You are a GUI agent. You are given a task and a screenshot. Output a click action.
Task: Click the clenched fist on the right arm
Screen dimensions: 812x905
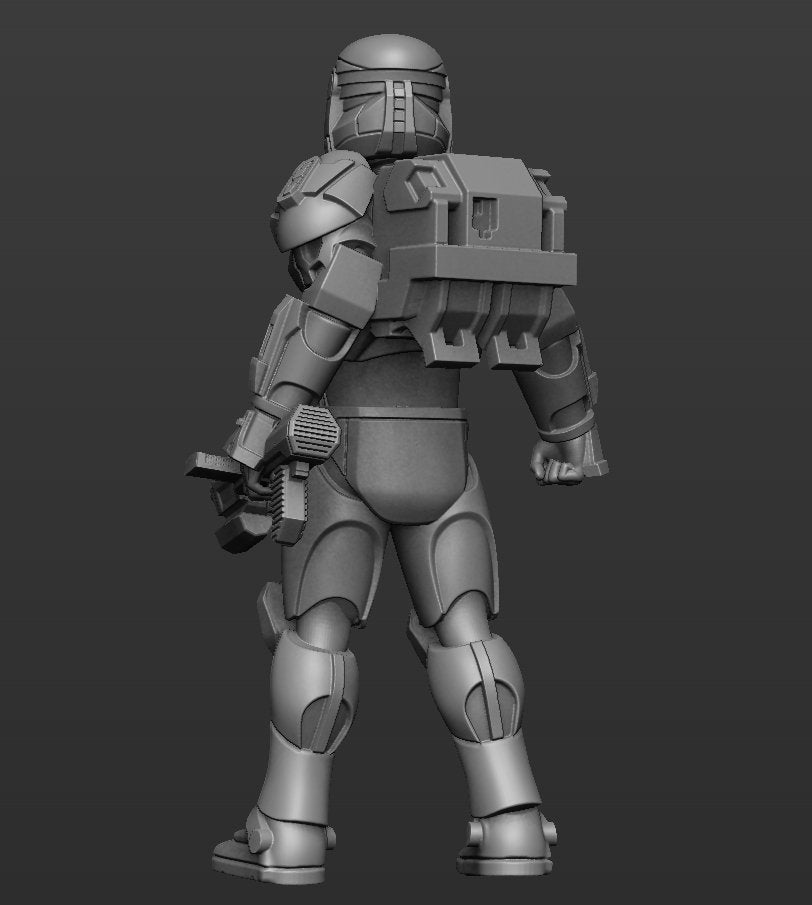[x=557, y=463]
